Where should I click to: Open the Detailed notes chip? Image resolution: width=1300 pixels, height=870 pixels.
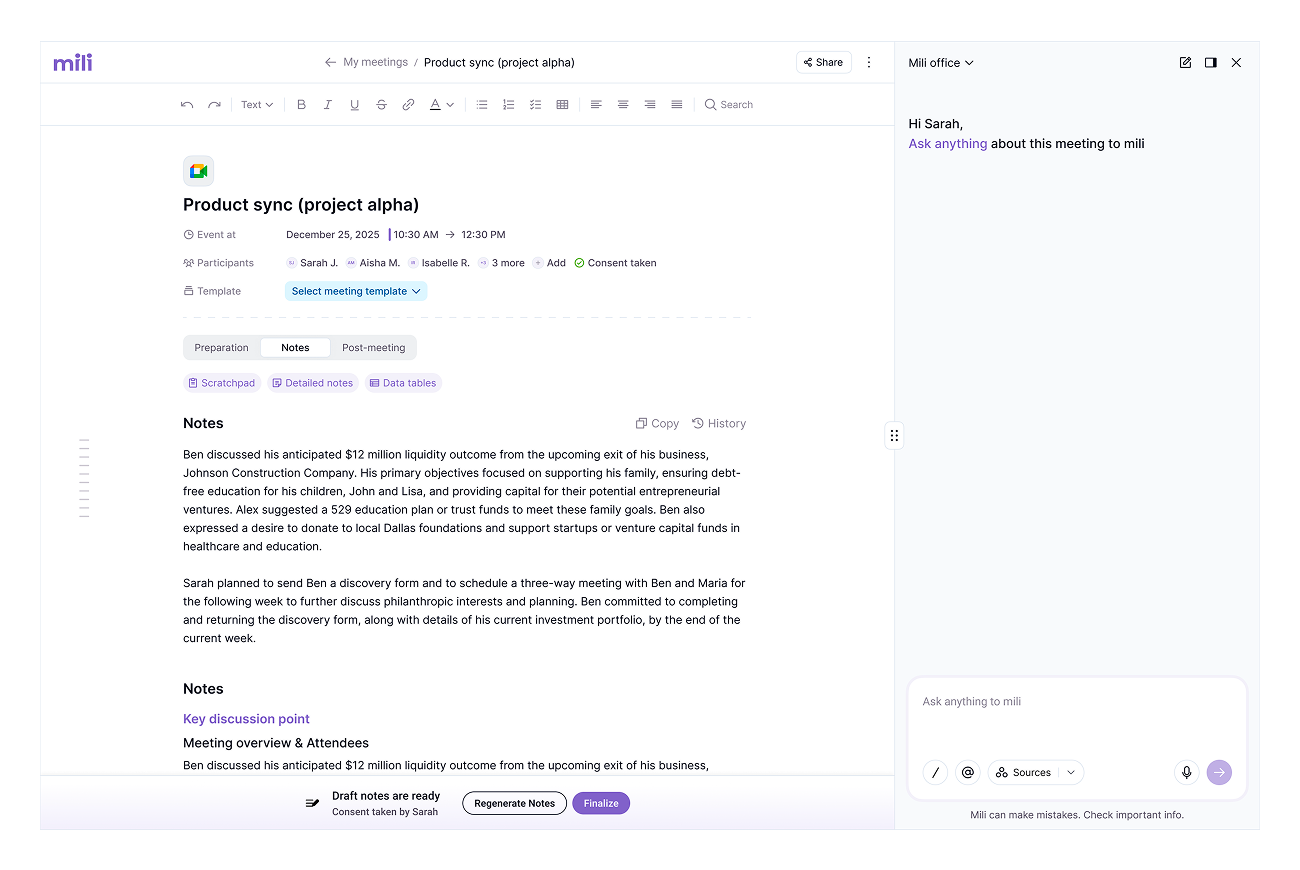click(x=312, y=383)
